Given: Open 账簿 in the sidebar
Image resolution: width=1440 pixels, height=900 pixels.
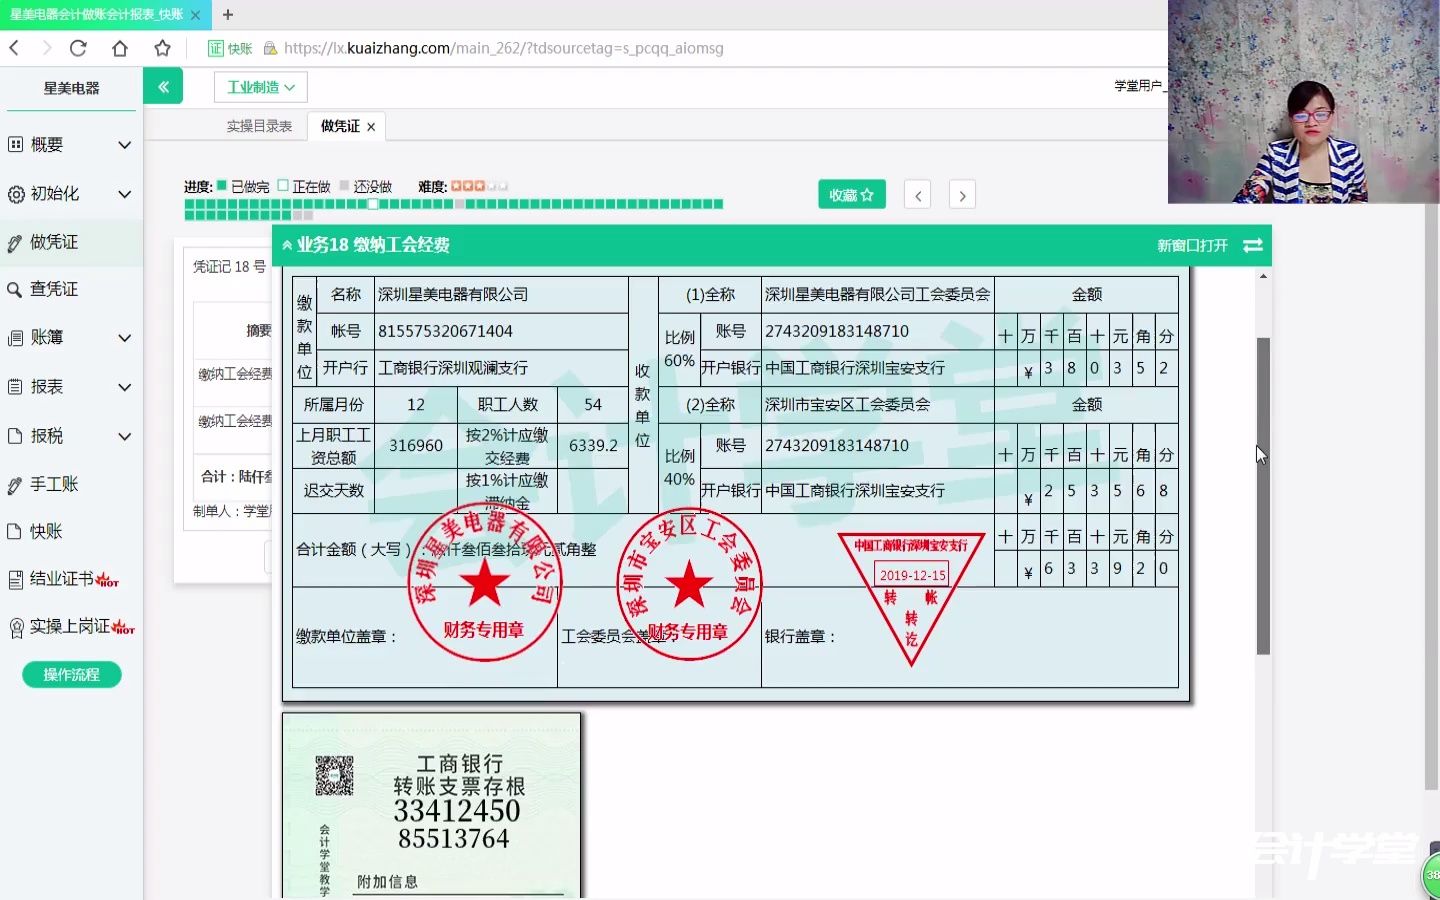Looking at the screenshot, I should pyautogui.click(x=47, y=338).
